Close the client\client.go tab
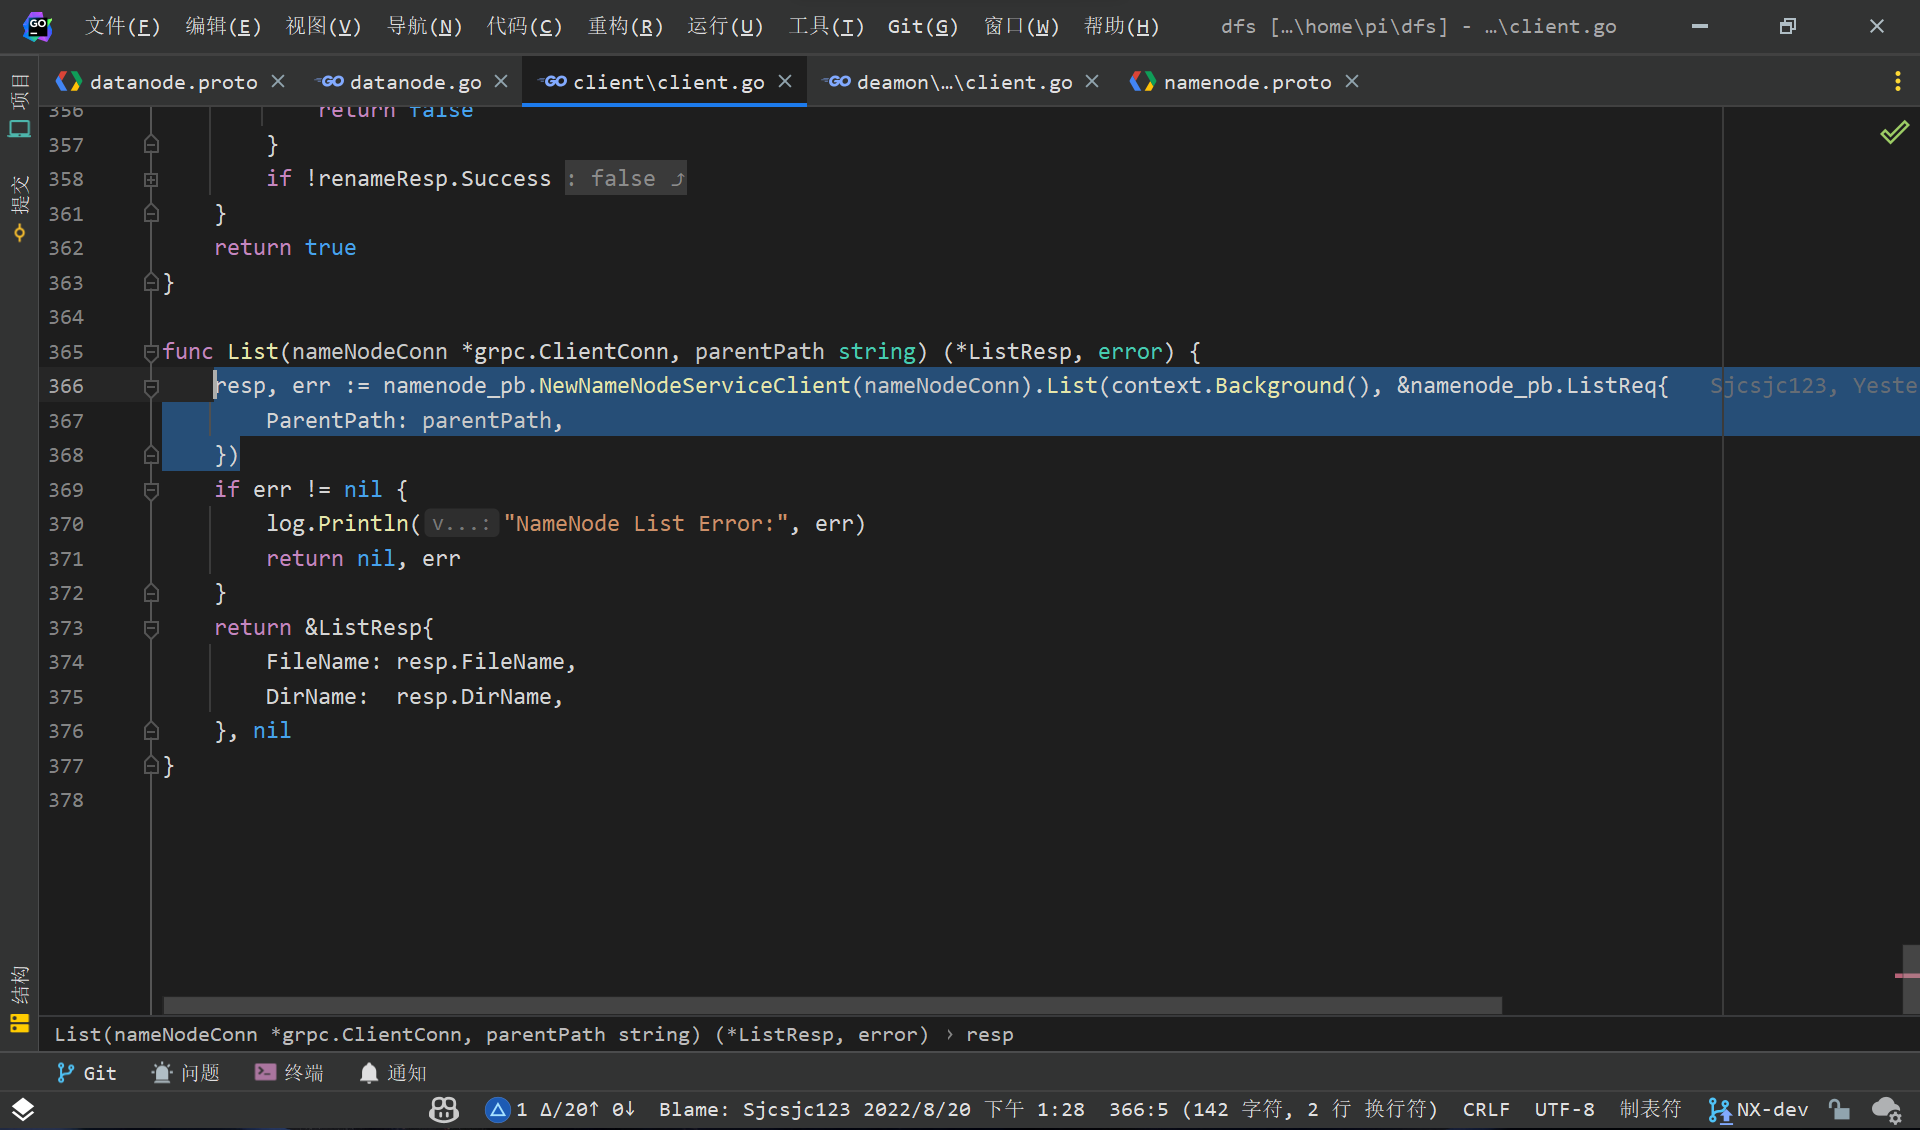The height and width of the screenshot is (1130, 1920). [785, 81]
